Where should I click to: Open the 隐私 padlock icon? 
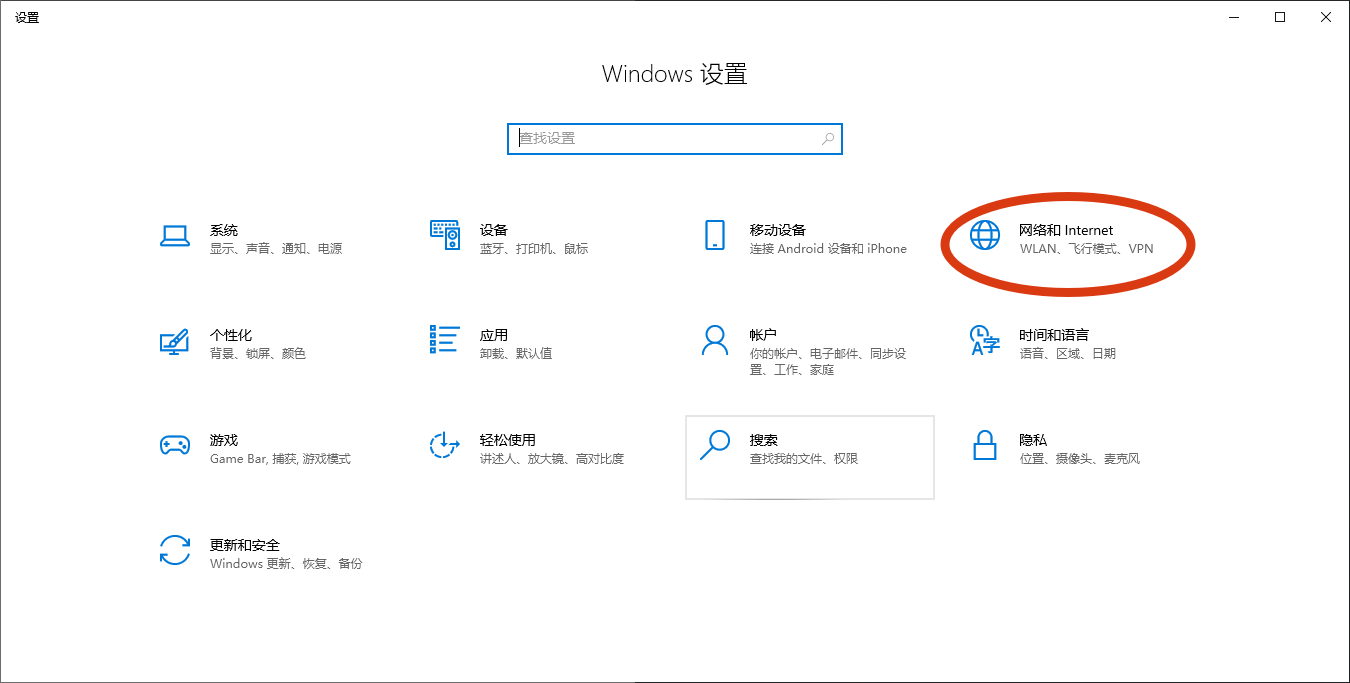coord(985,445)
